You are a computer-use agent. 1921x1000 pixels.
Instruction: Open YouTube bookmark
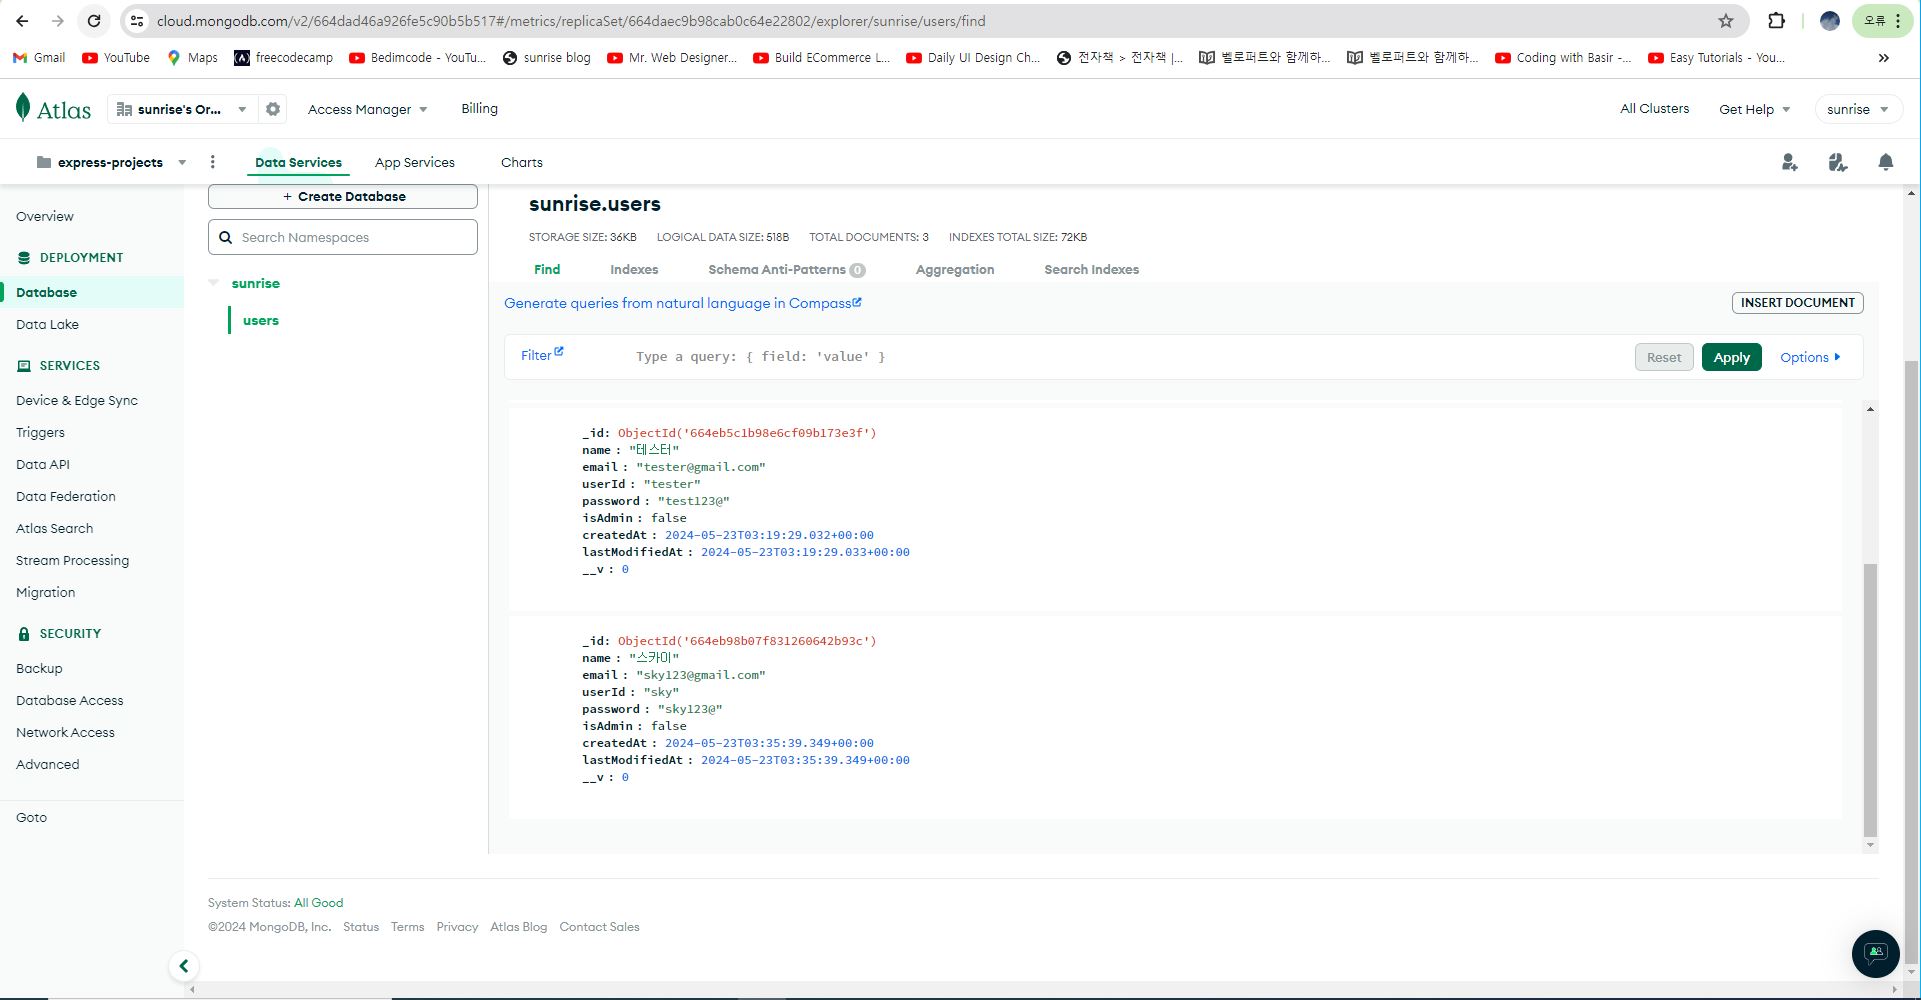pos(116,58)
